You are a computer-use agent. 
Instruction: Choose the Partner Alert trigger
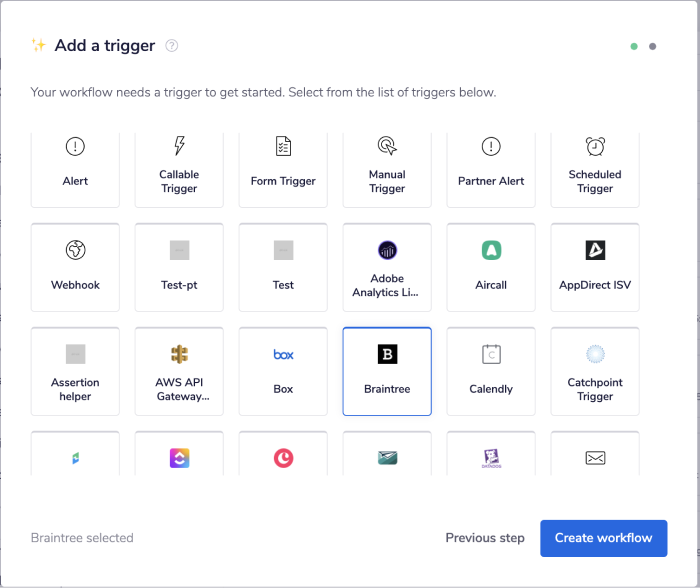tap(491, 166)
